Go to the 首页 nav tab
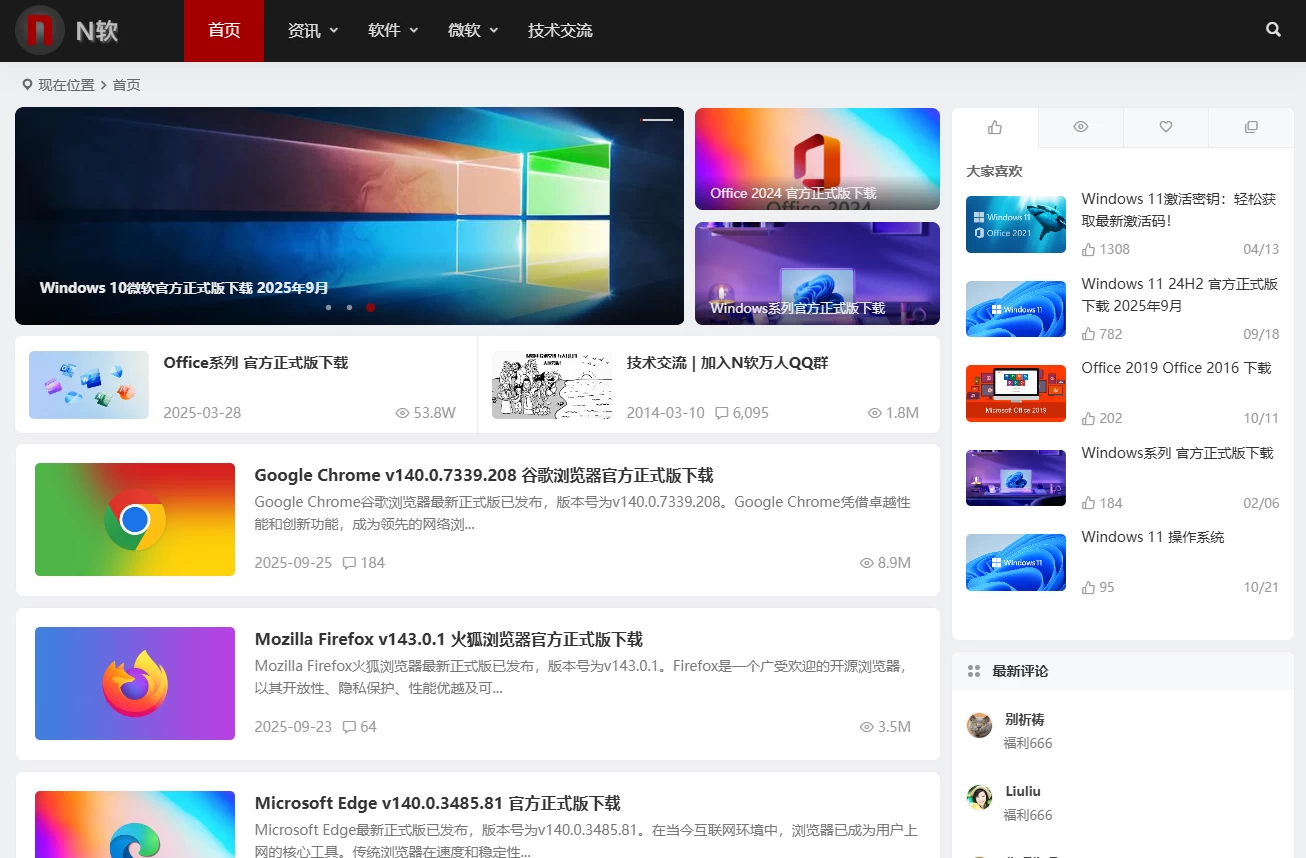 coord(224,30)
